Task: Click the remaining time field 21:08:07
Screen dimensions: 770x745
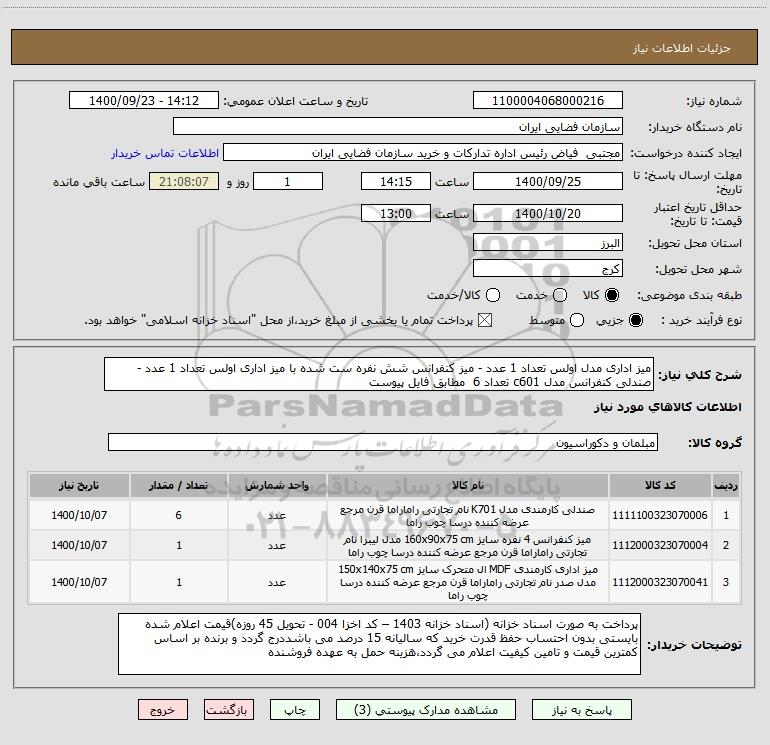Action: point(184,181)
